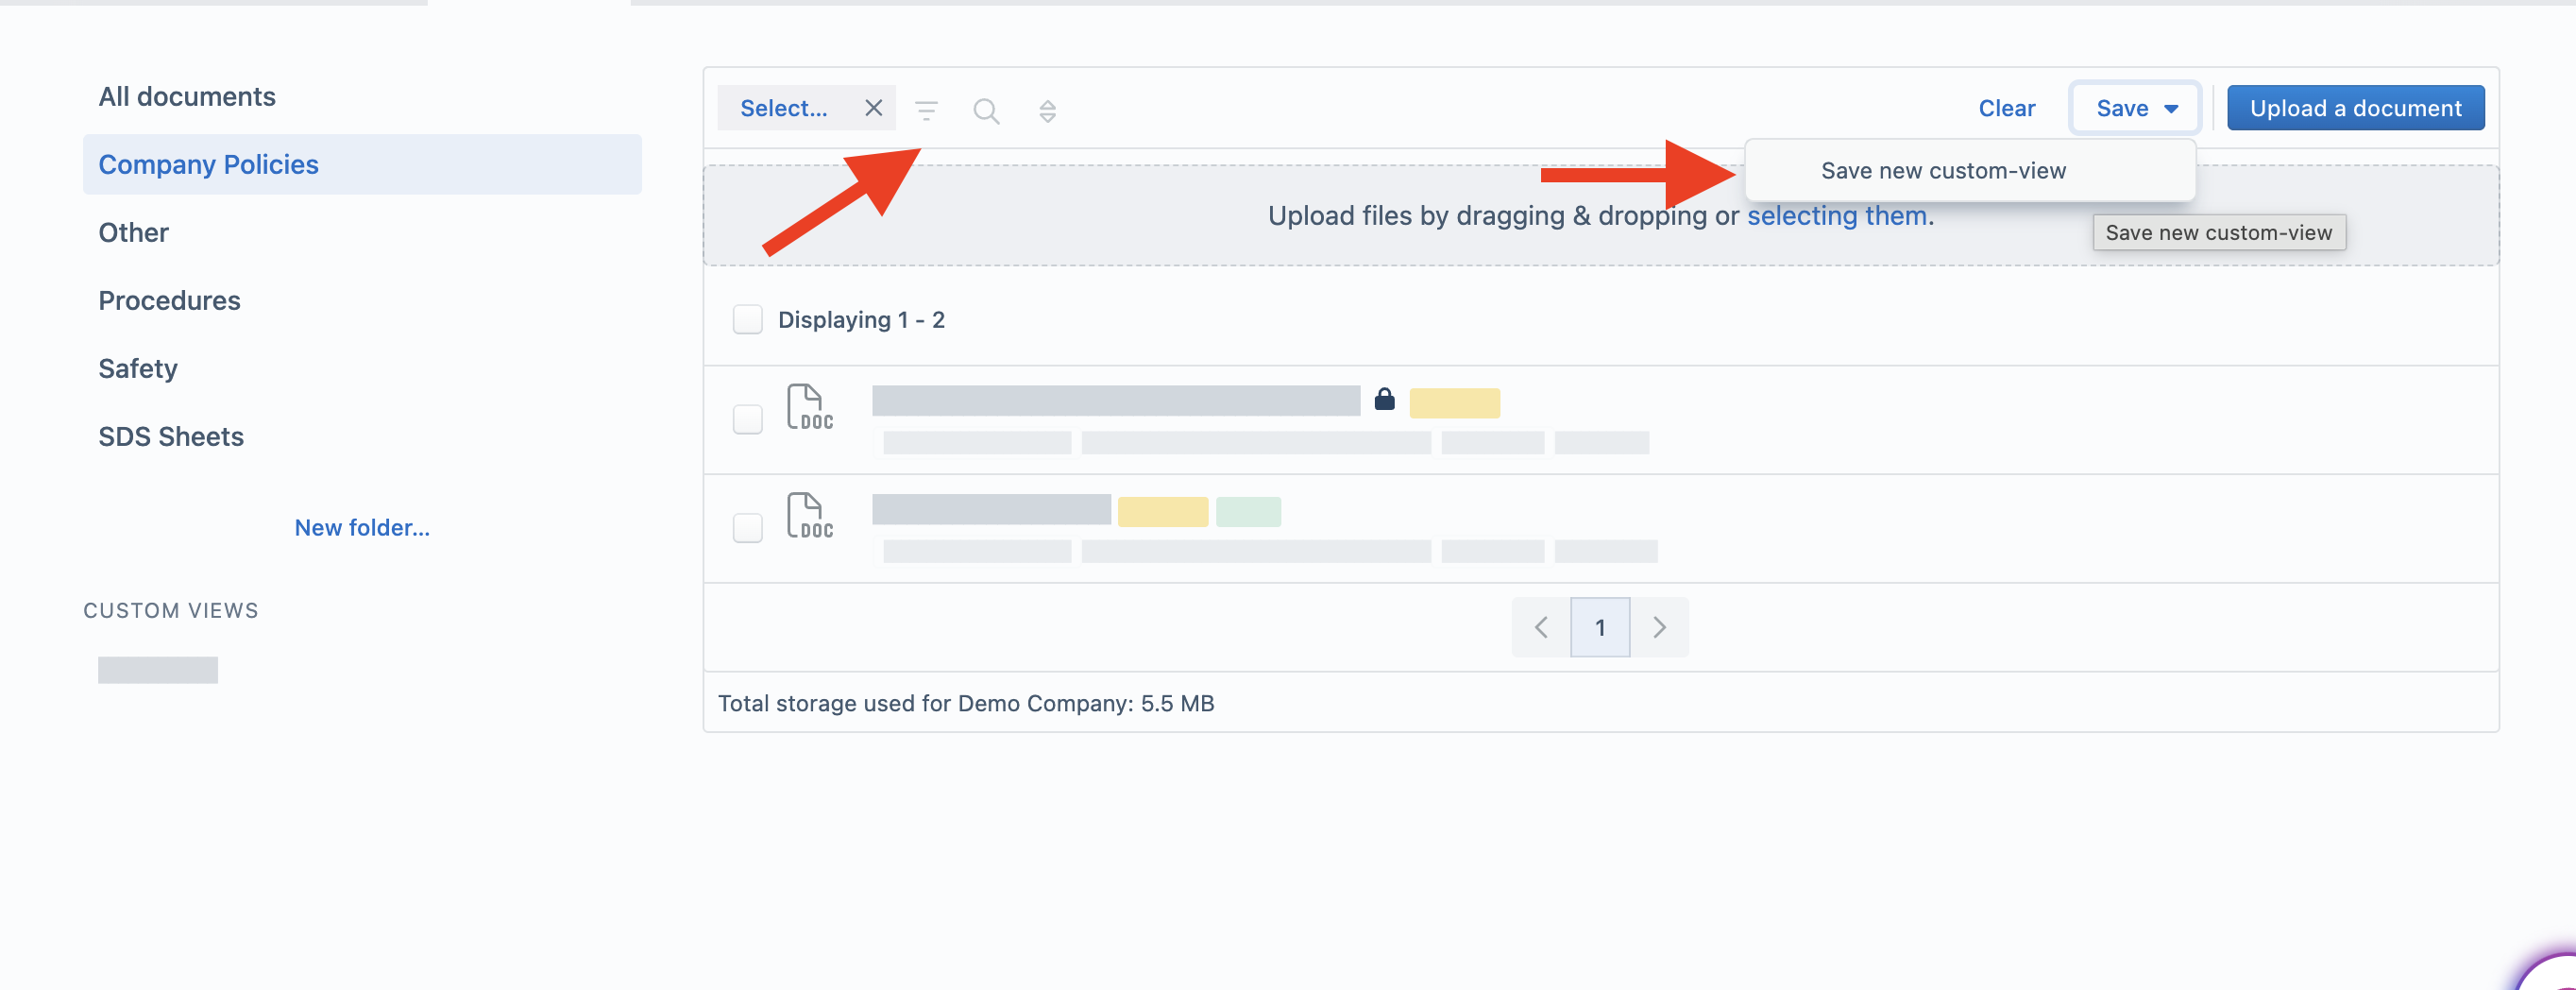Click the yellow tag on first document
Screen dimensions: 2576x990
pos(1454,403)
